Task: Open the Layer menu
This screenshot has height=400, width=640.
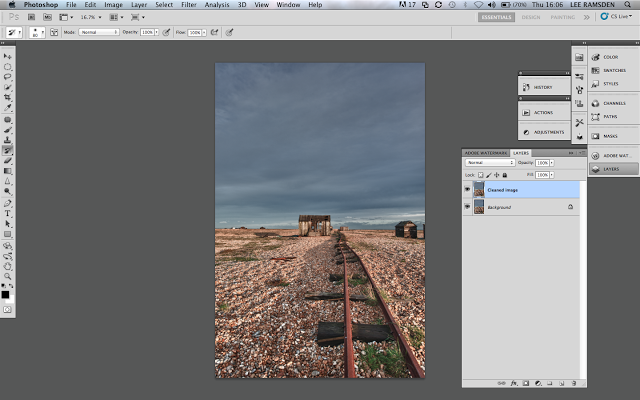Action: tap(139, 4)
